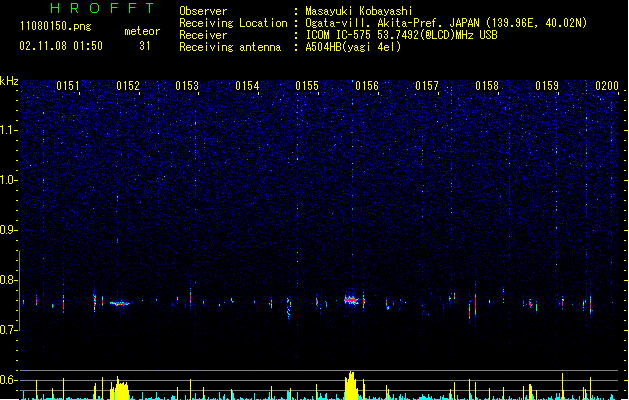
Task: Click the Receiving Location label
Action: (x=233, y=23)
